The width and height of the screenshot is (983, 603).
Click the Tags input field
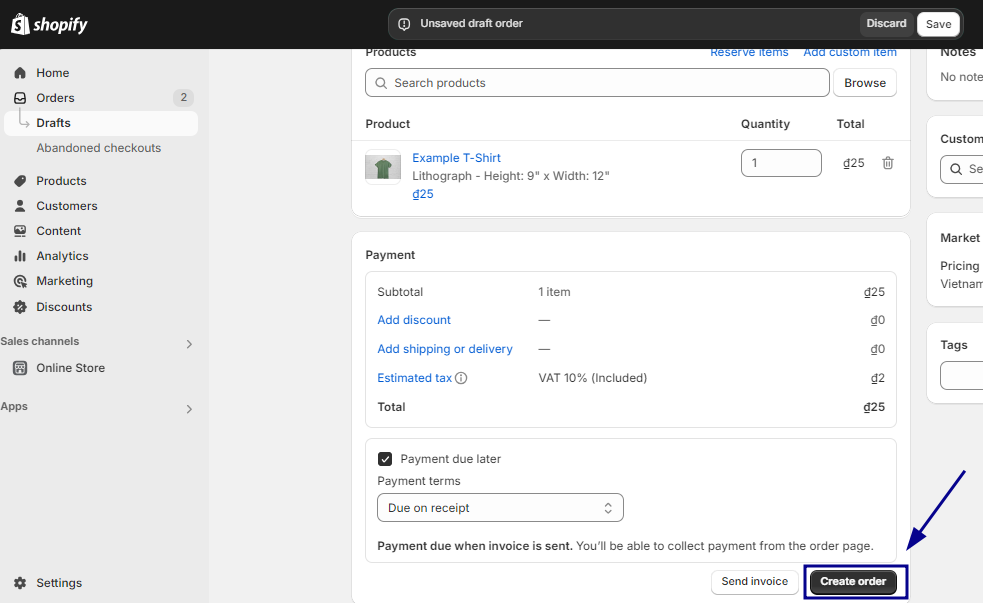coord(962,375)
